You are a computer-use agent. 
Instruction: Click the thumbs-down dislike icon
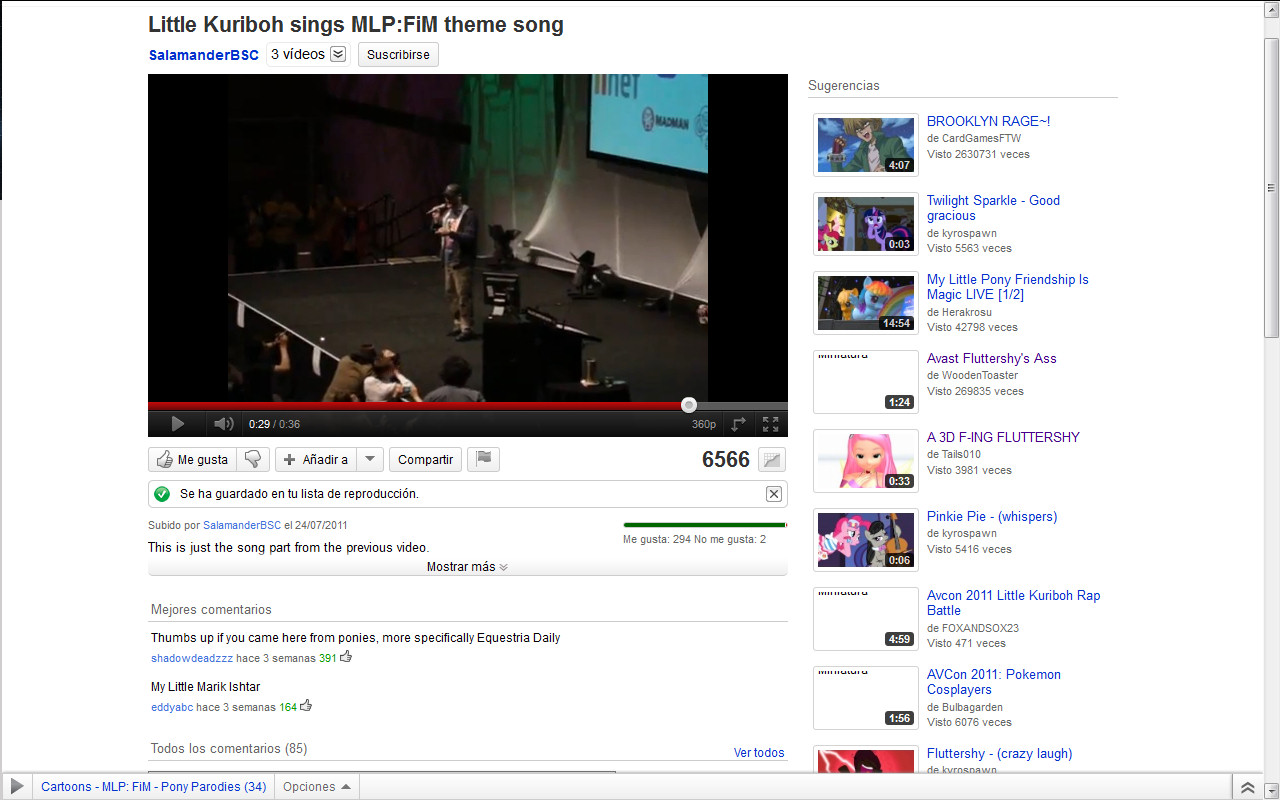253,460
